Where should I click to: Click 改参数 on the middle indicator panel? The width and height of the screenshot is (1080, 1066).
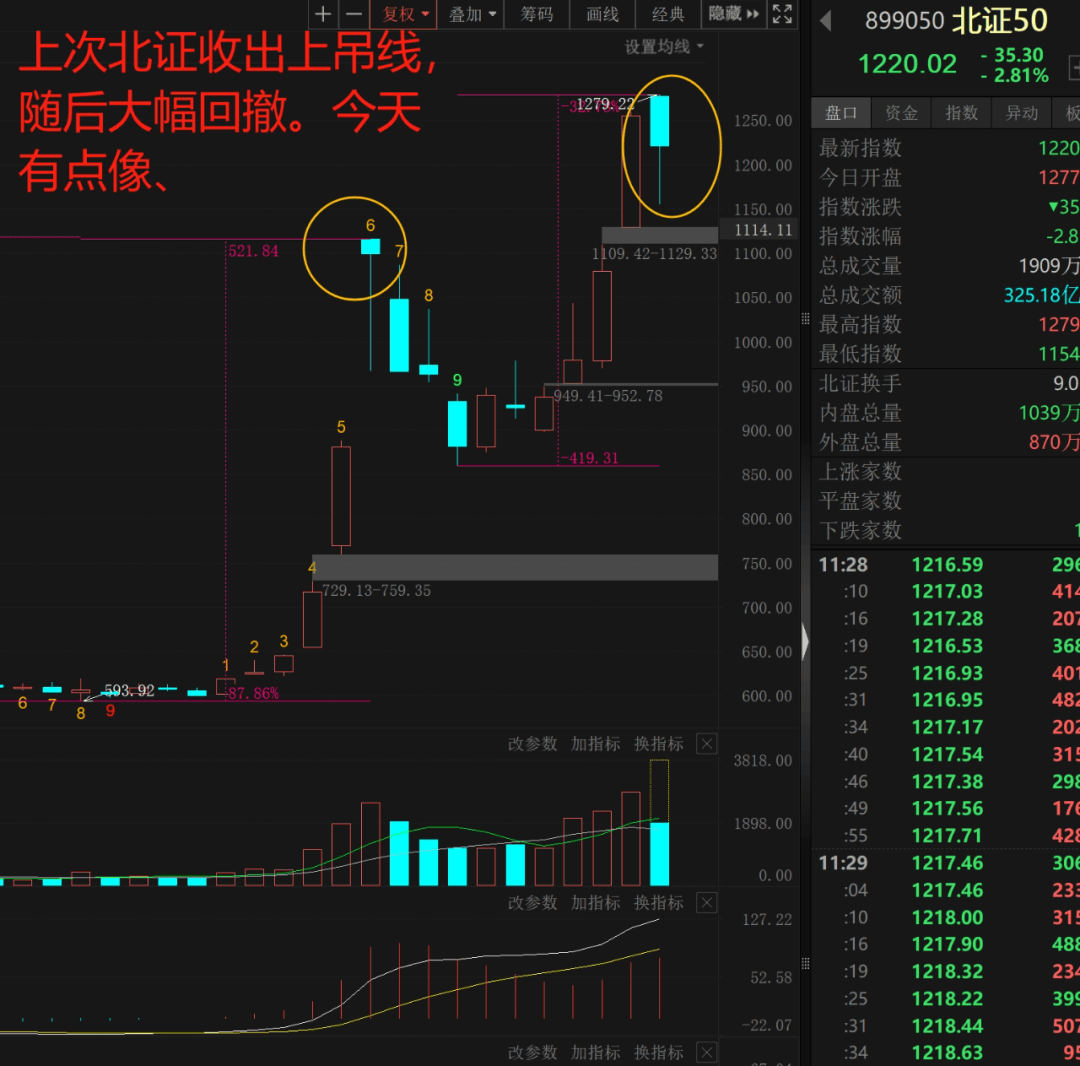click(x=532, y=902)
